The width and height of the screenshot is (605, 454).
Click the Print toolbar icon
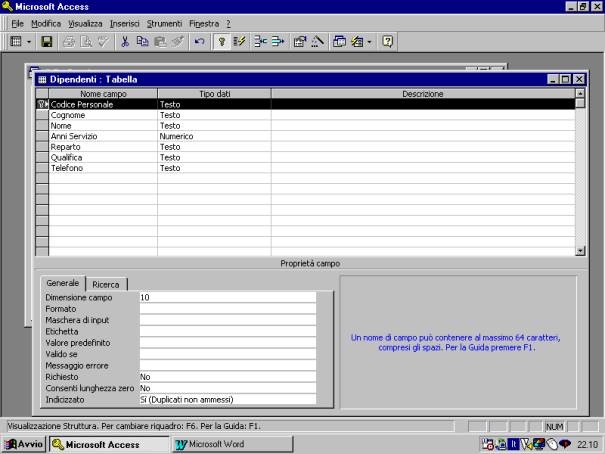69,41
